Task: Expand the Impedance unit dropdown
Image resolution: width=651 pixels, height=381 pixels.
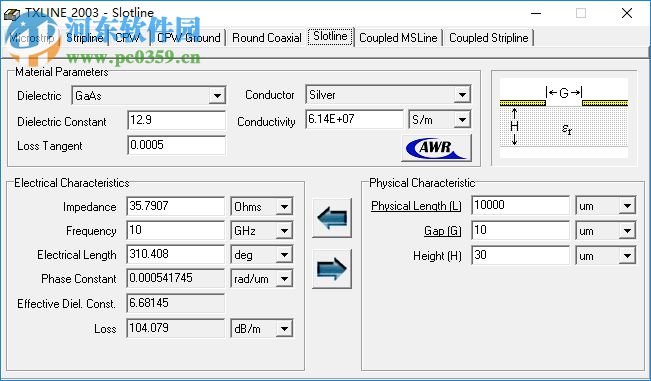Action: [284, 207]
